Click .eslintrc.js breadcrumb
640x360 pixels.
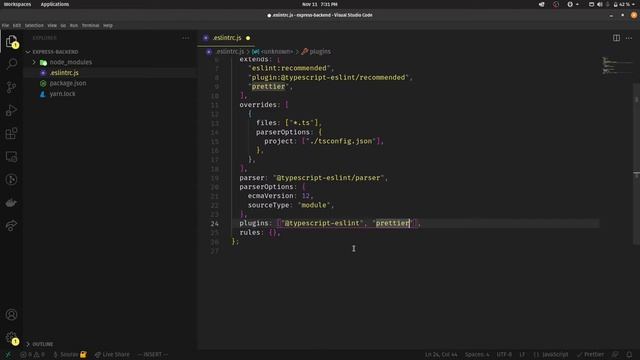click(x=230, y=52)
